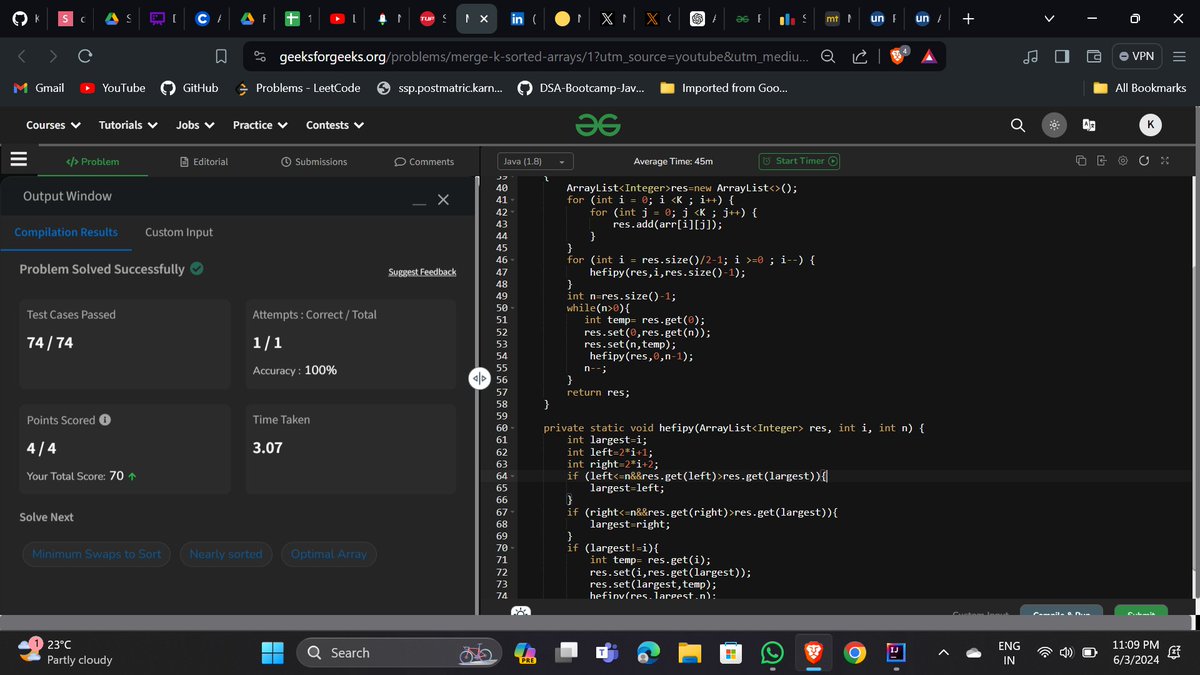
Task: Open the Brave Shields lion icon
Action: (897, 57)
